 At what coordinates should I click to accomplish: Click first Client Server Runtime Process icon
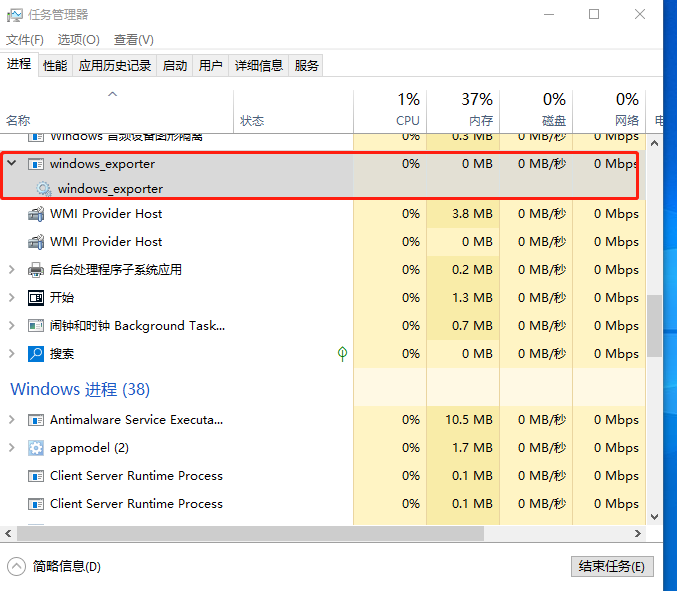point(36,476)
